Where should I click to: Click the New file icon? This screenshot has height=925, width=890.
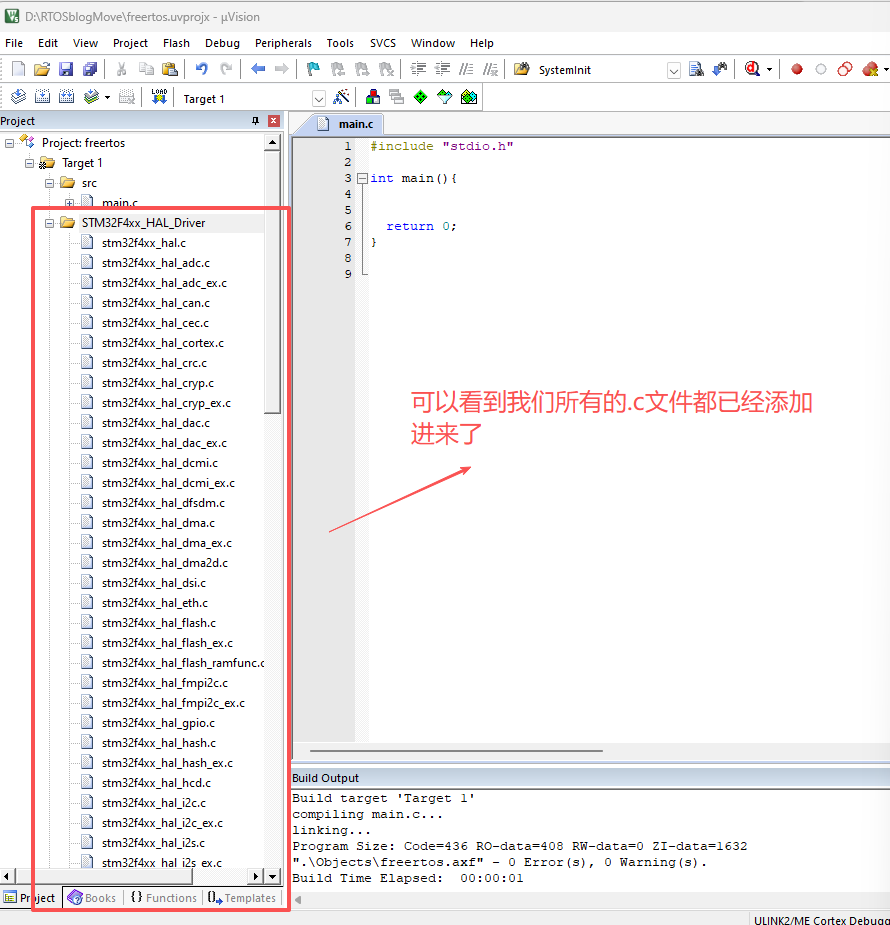click(x=18, y=69)
